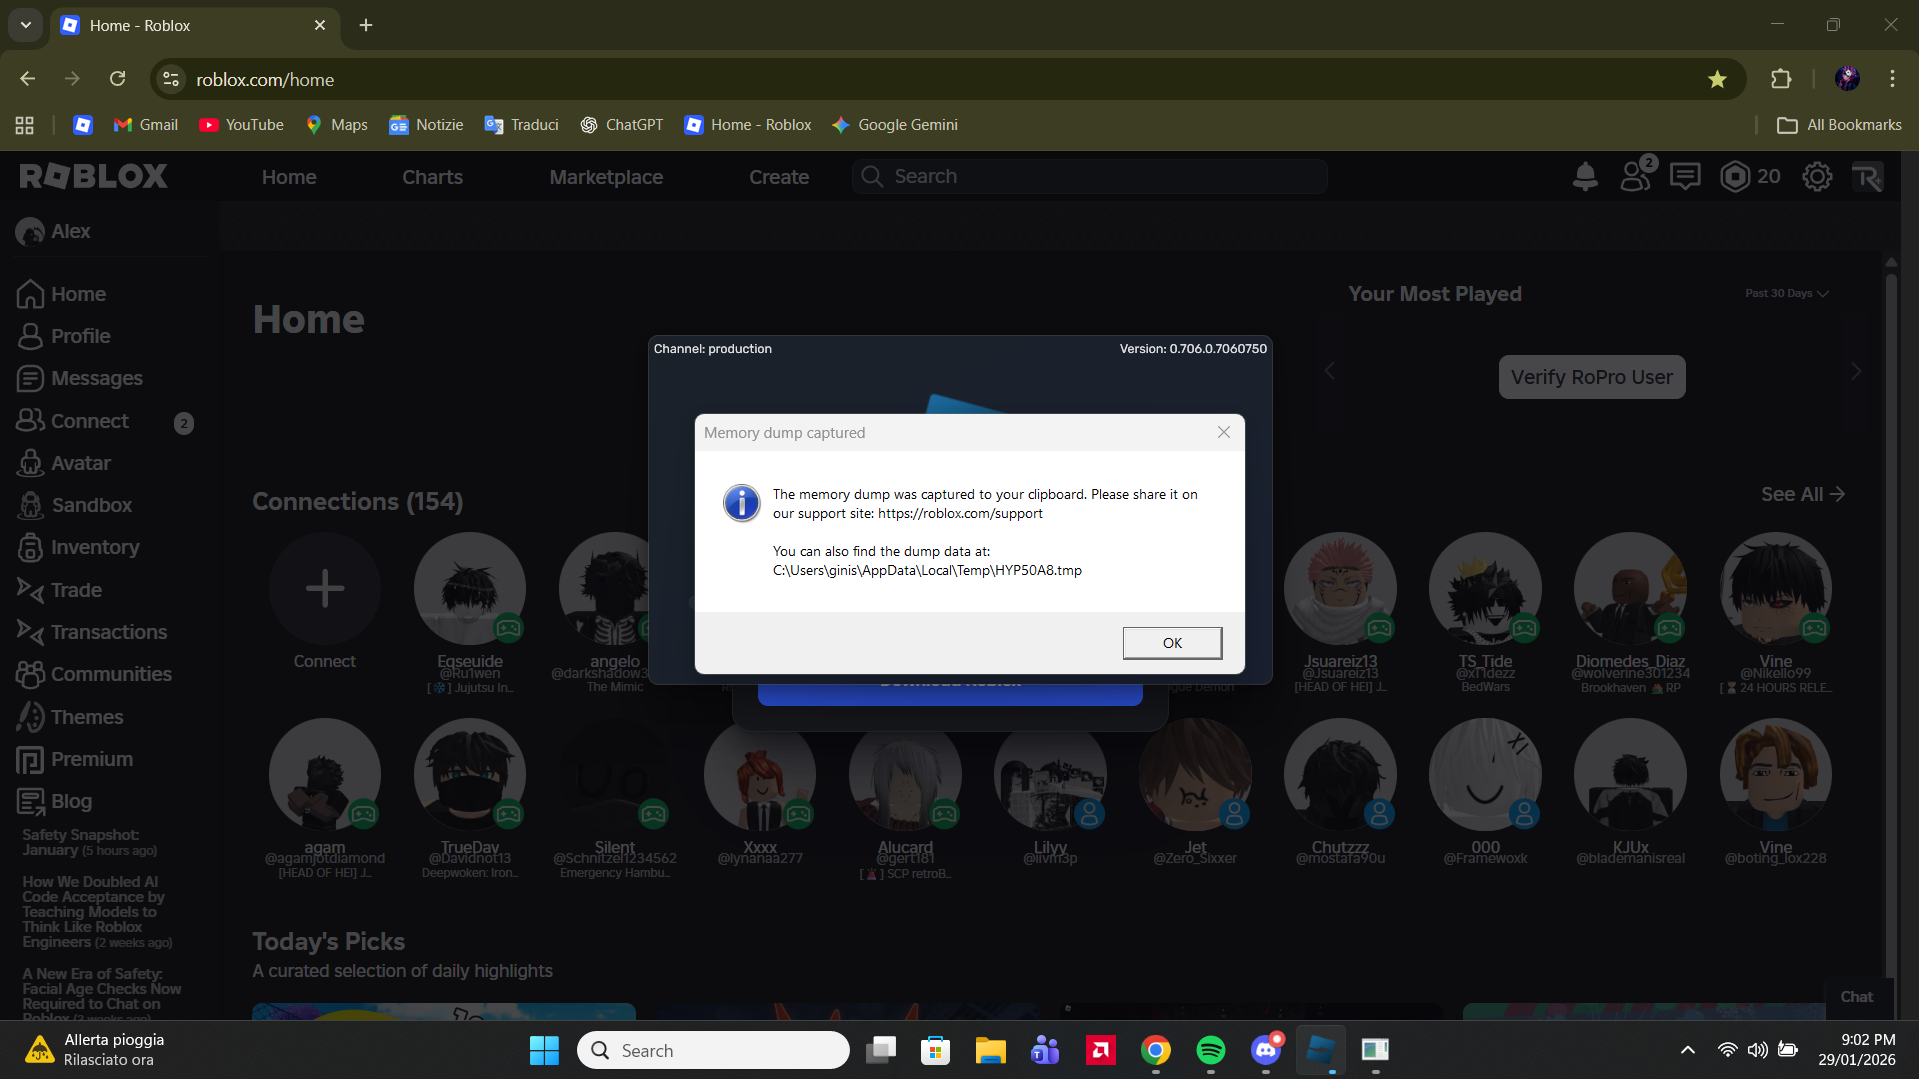The height and width of the screenshot is (1079, 1919).
Task: Expand Past 30 Days dropdown
Action: coord(1787,293)
